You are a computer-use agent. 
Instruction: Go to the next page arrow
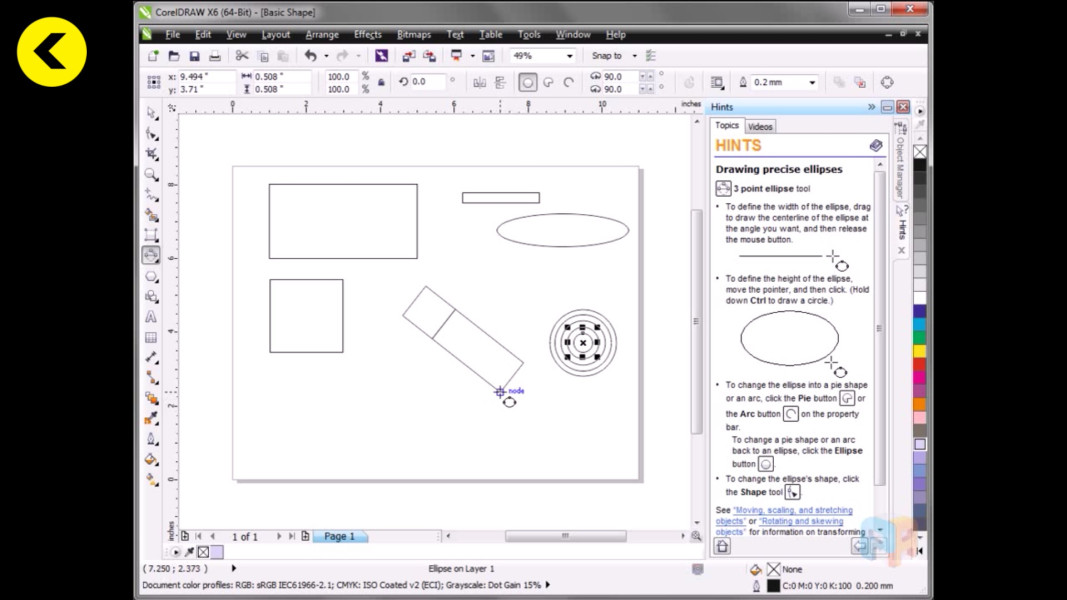[x=278, y=536]
